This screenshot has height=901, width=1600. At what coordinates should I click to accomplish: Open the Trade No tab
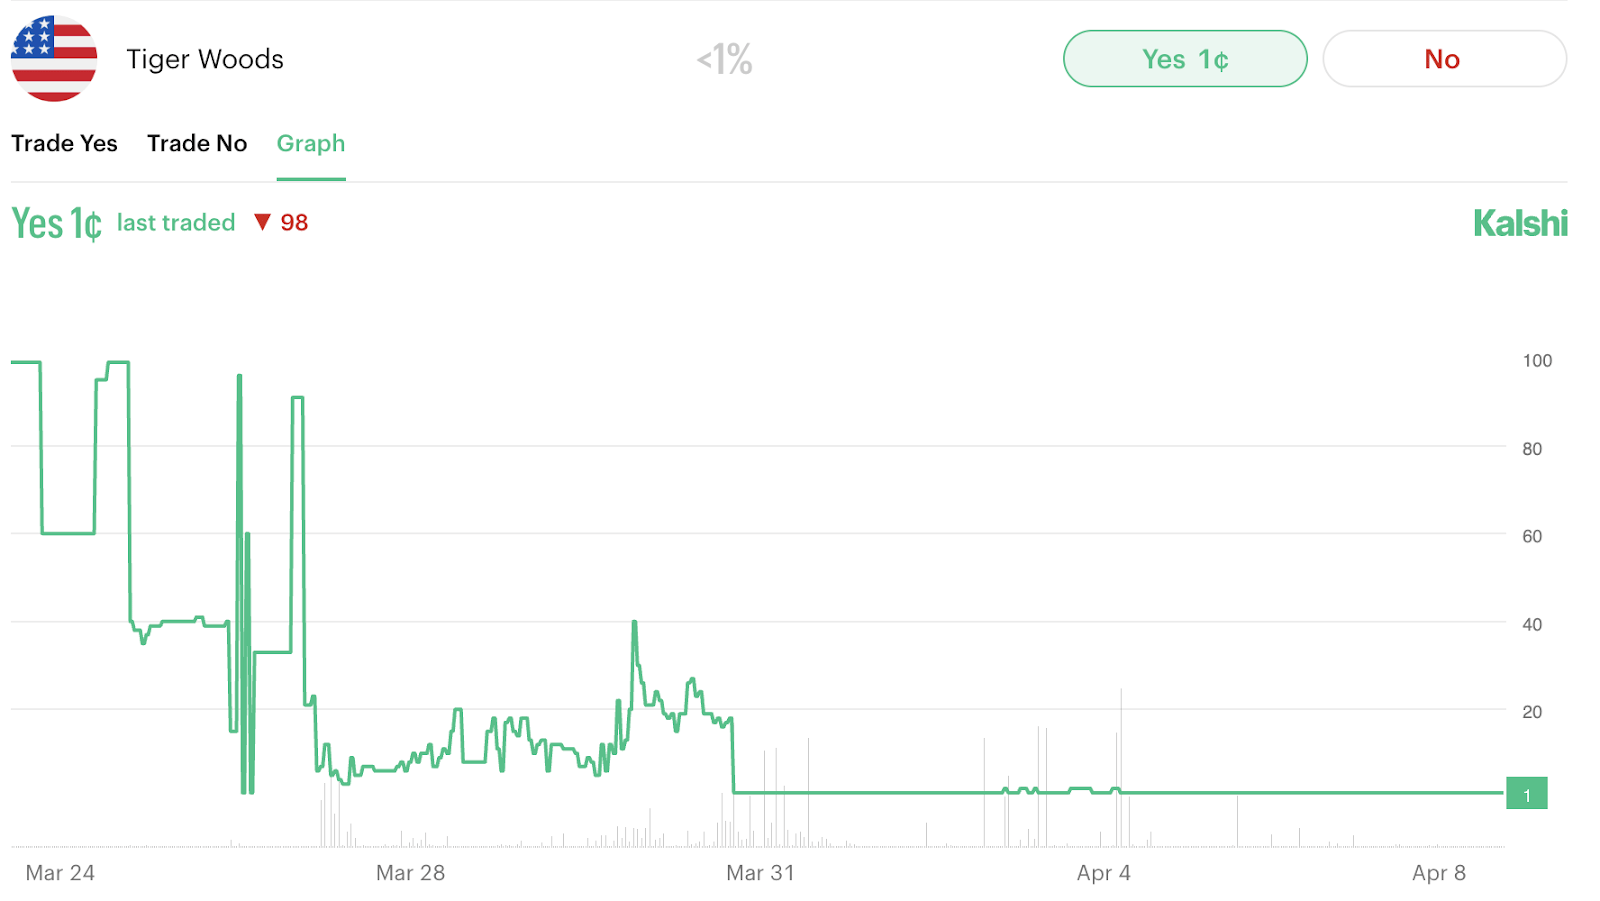tap(197, 143)
